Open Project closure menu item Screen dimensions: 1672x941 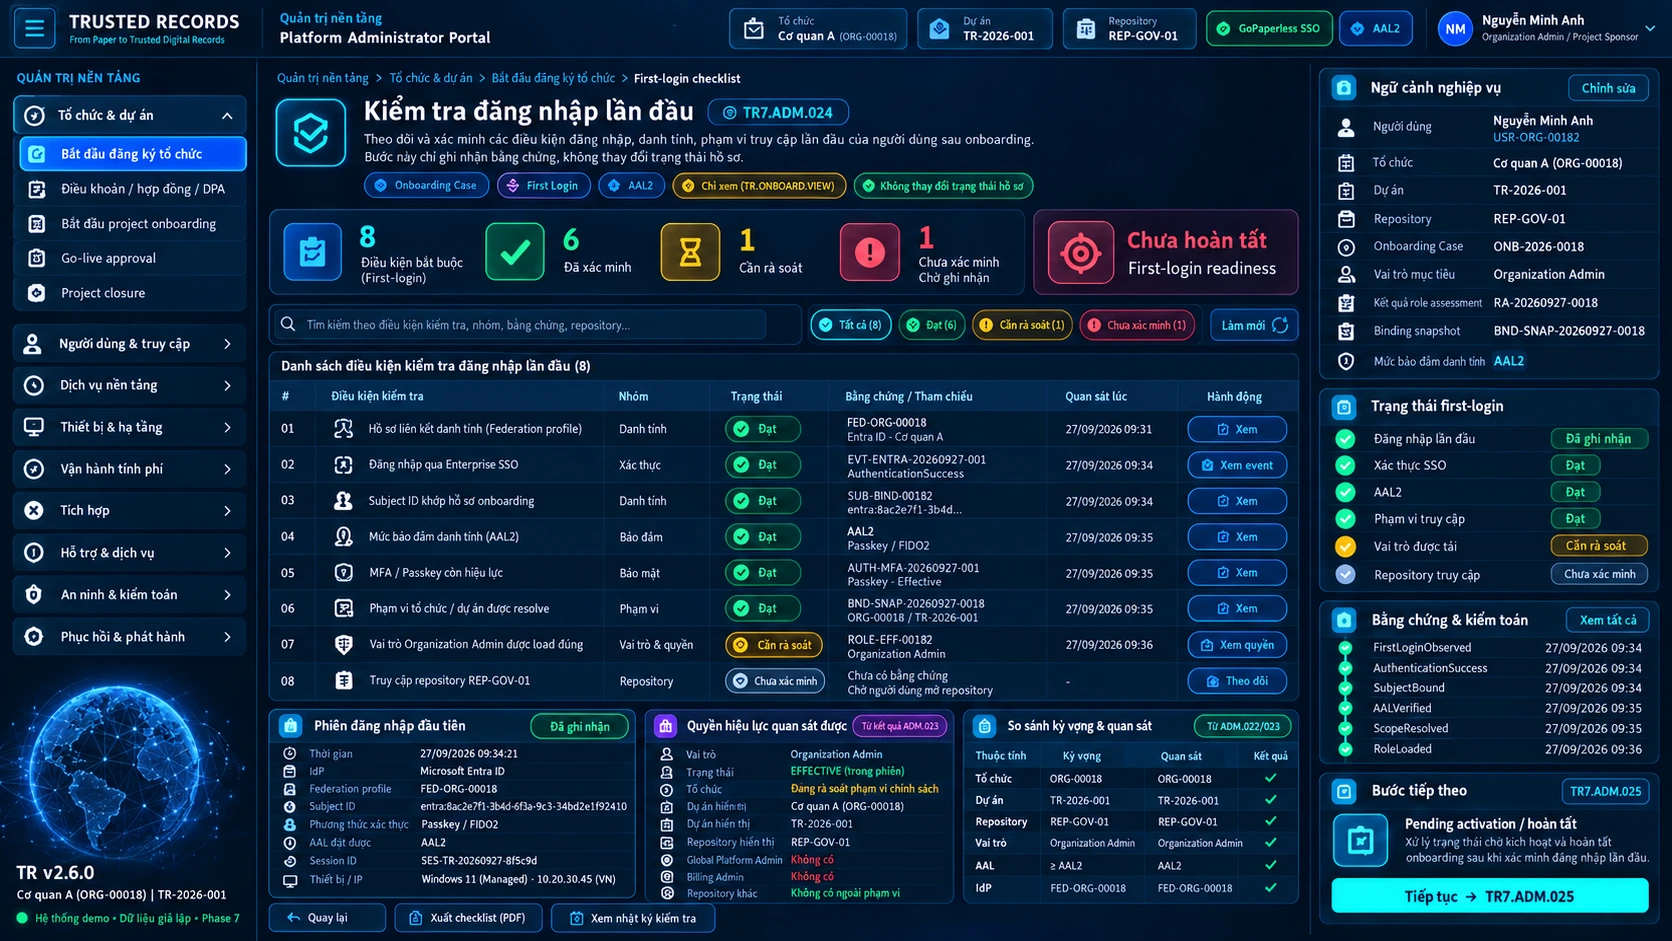[x=133, y=293]
